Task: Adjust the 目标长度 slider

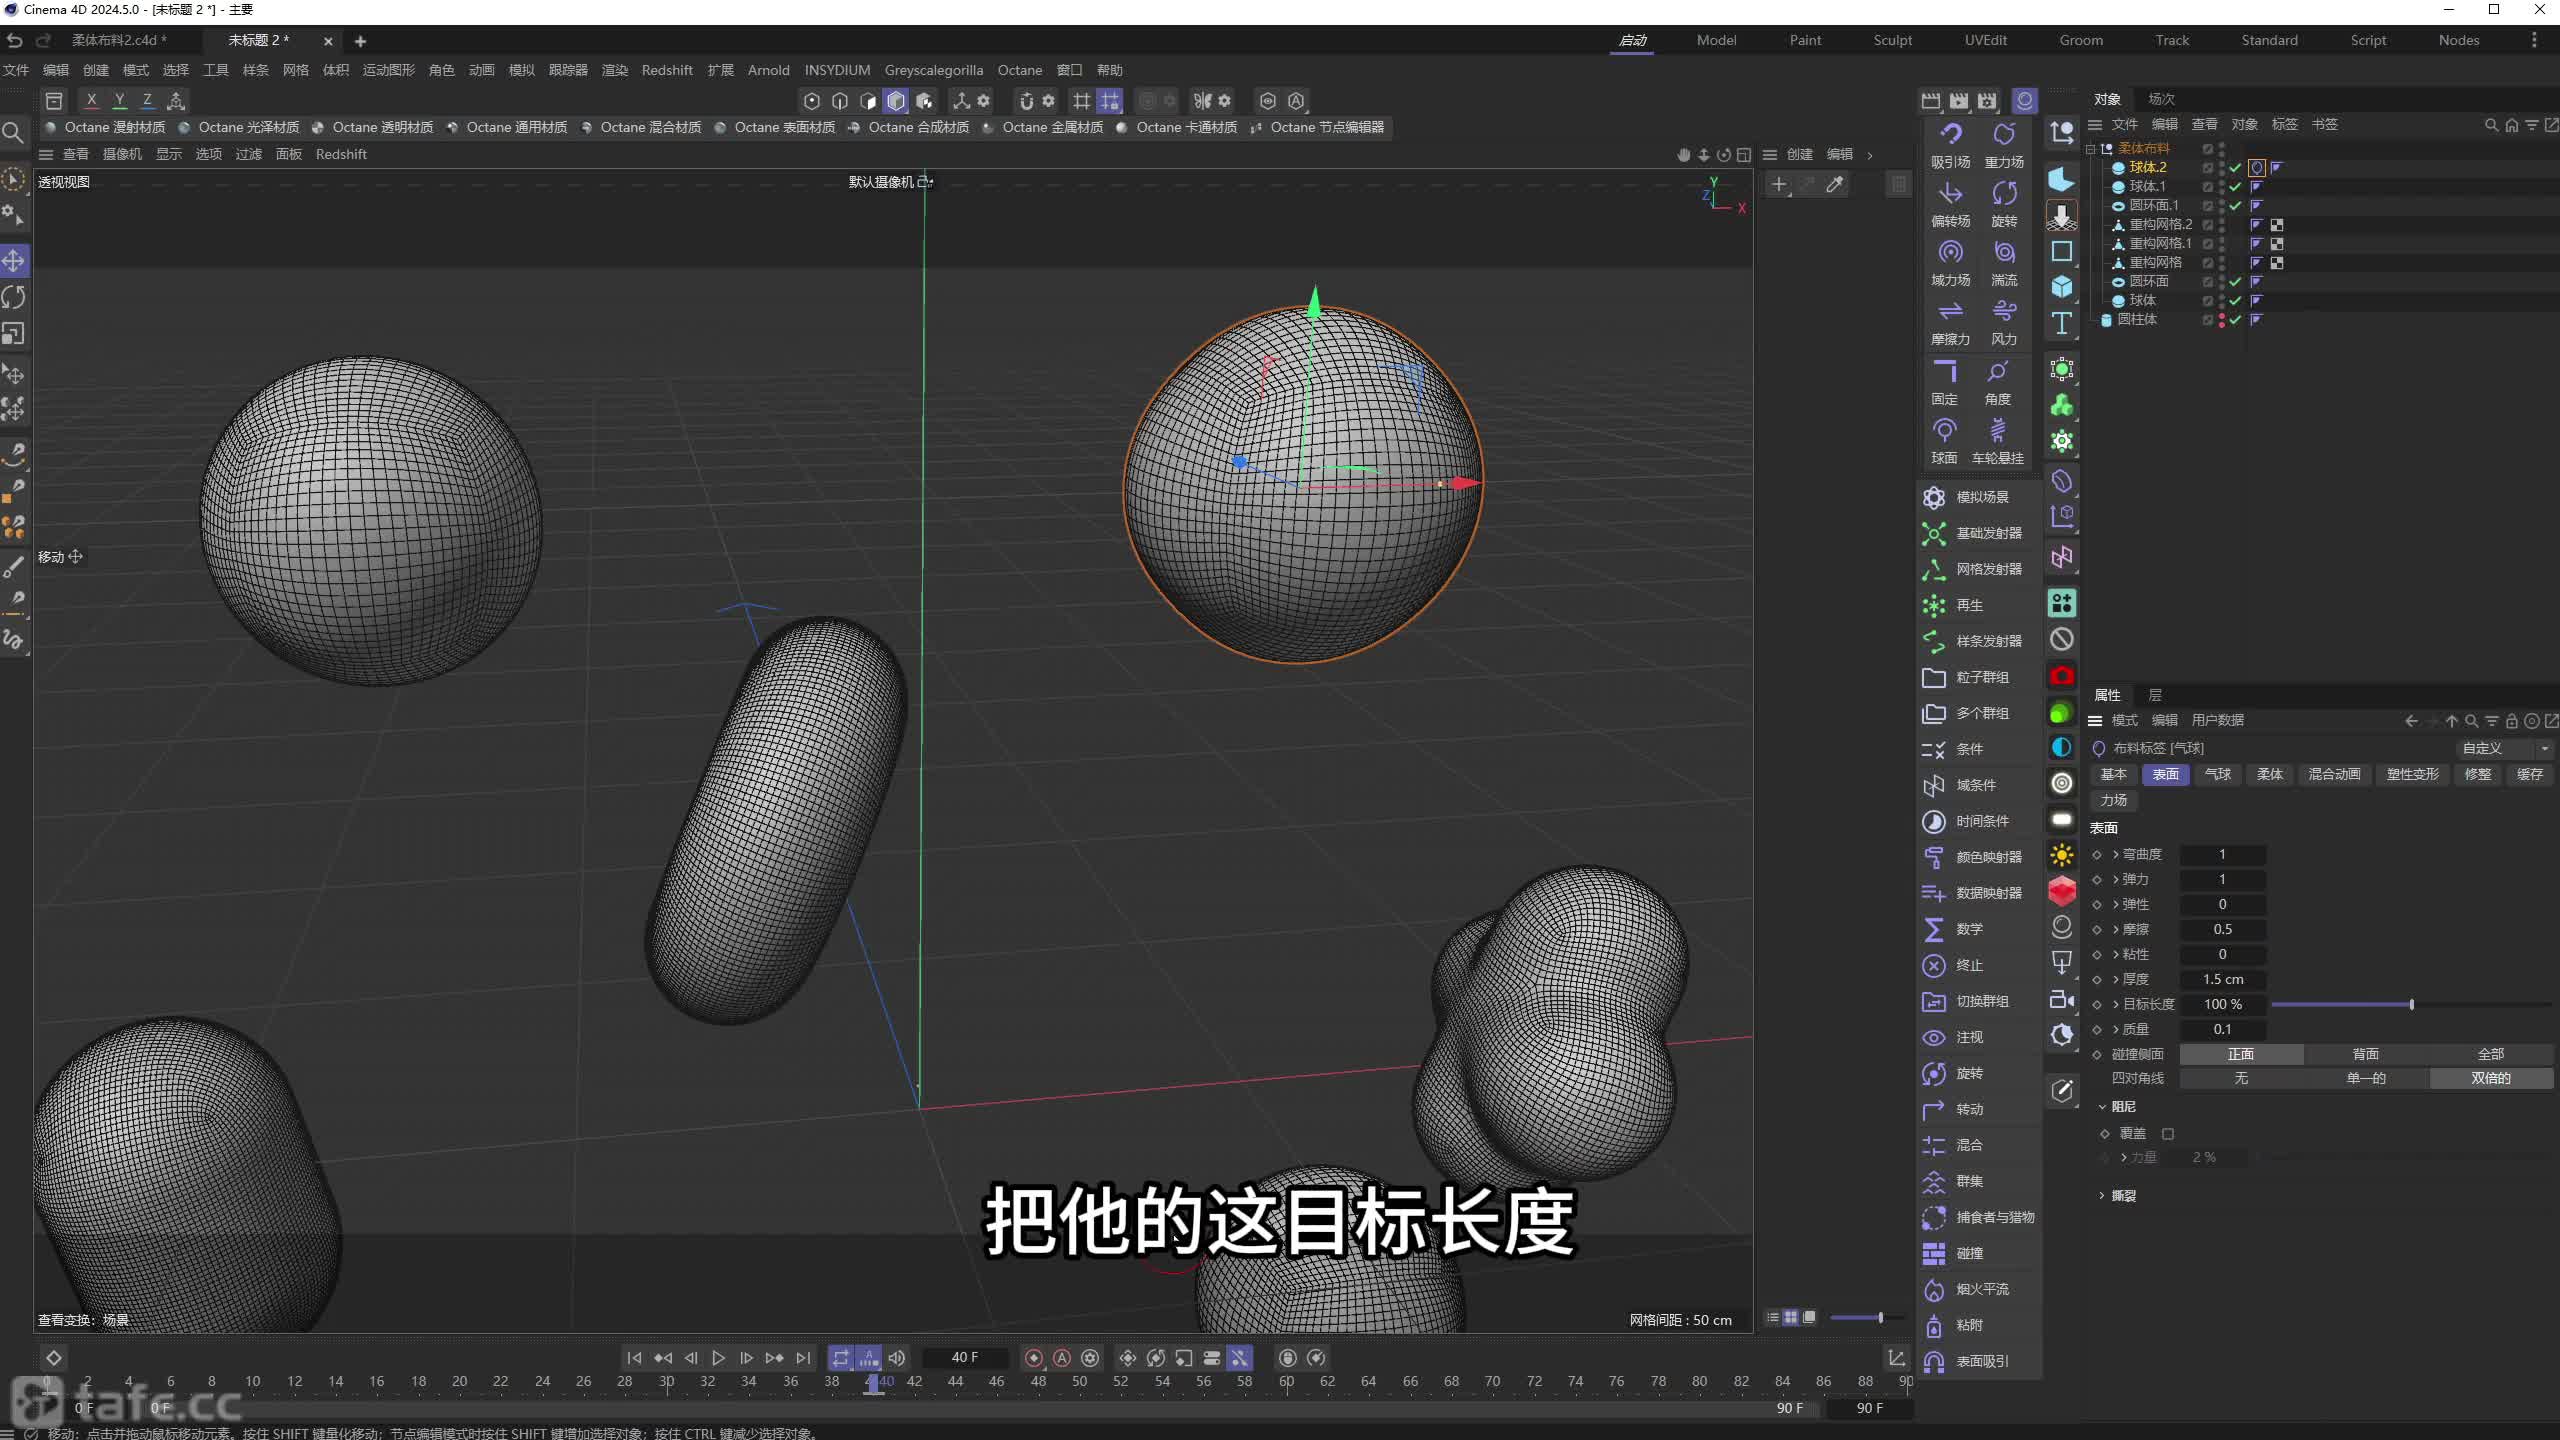Action: (x=2411, y=1004)
